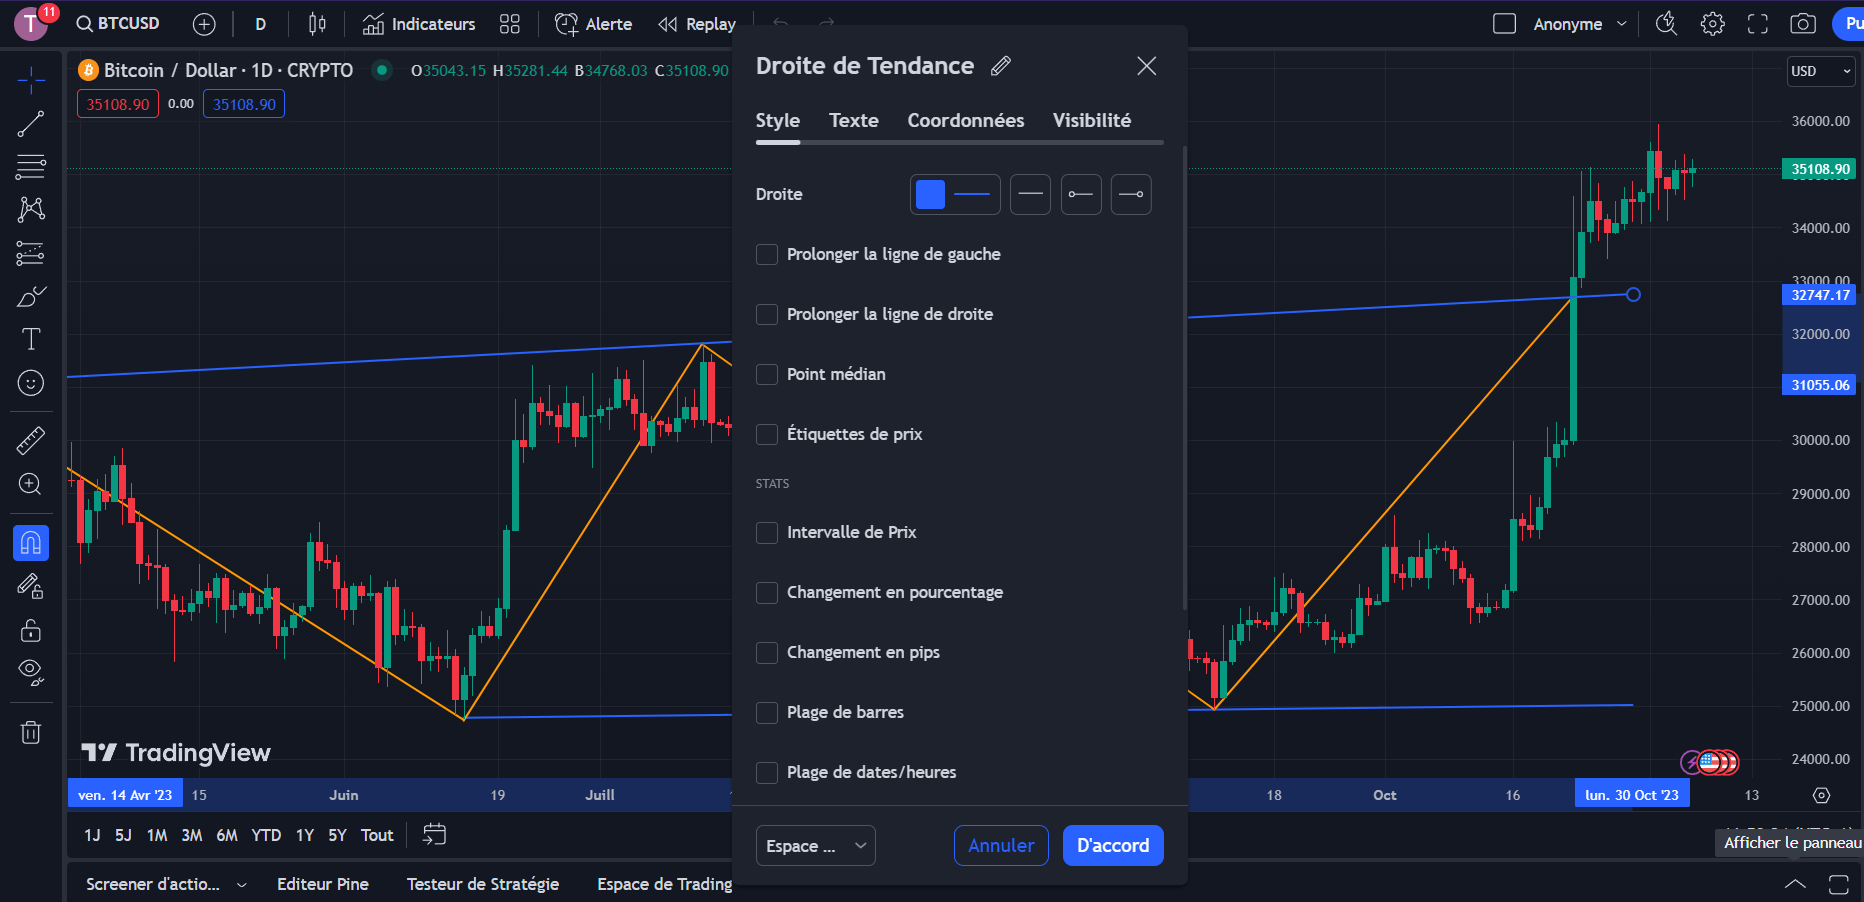Select the Trend Line drawing tool
Viewport: 1864px width, 902px height.
[30, 123]
